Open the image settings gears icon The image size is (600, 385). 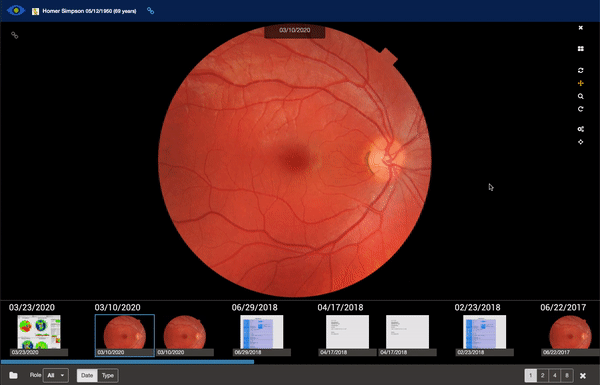[x=580, y=129]
